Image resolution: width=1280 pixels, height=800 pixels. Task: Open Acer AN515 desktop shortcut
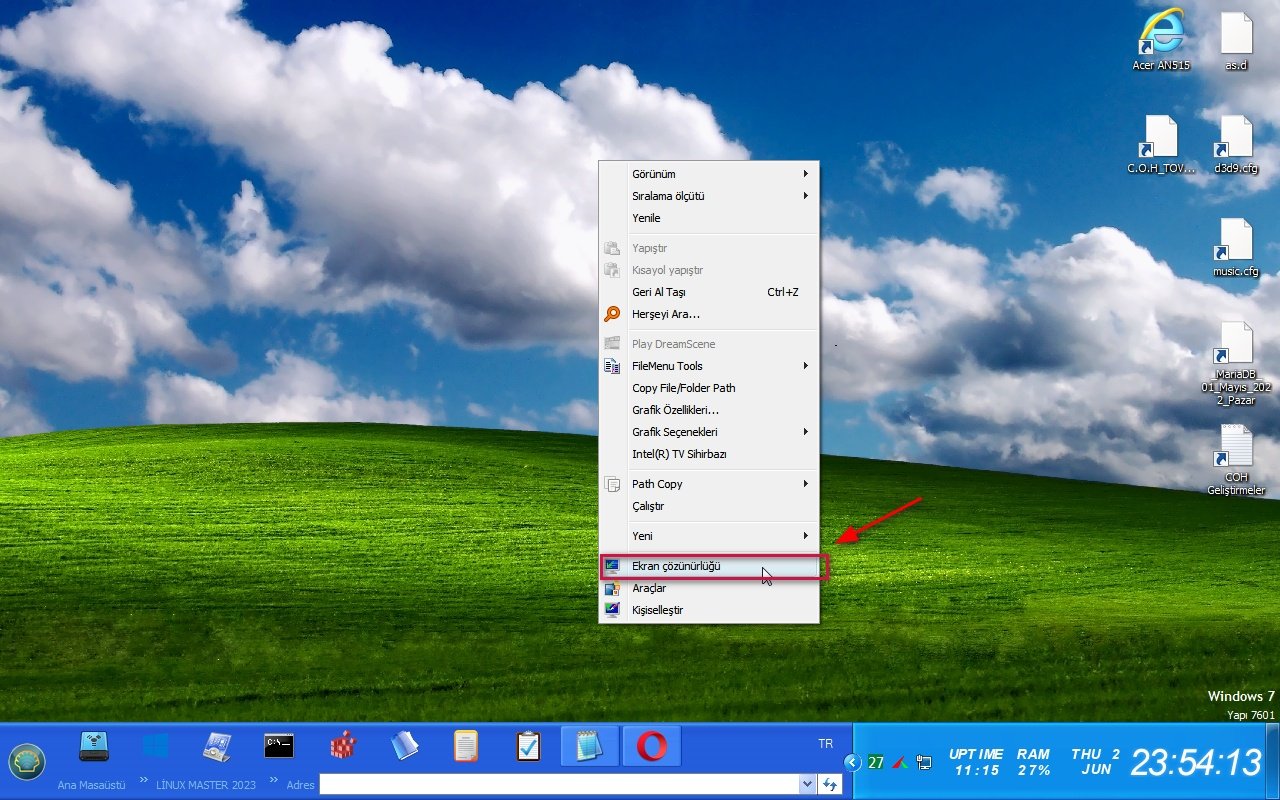(x=1163, y=40)
